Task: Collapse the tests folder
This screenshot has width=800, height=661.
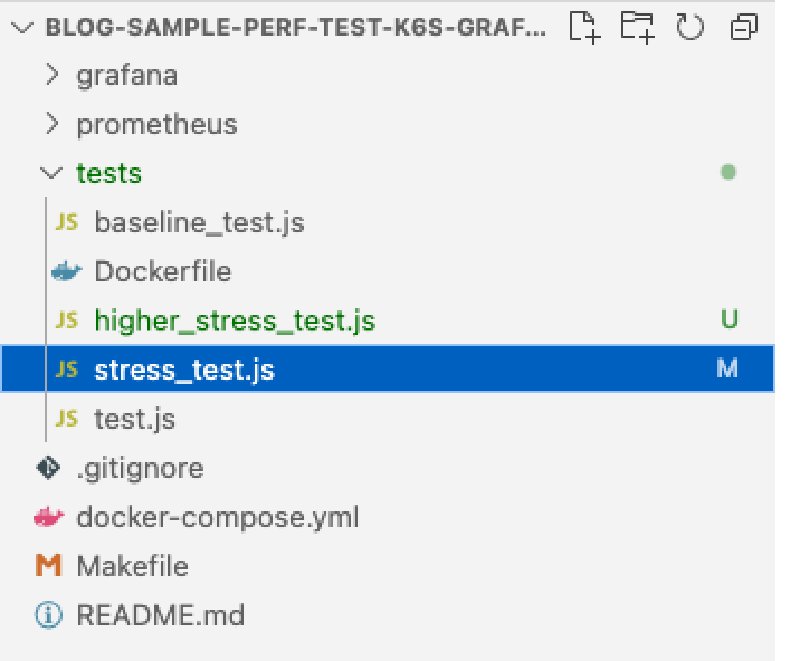Action: pyautogui.click(x=51, y=173)
